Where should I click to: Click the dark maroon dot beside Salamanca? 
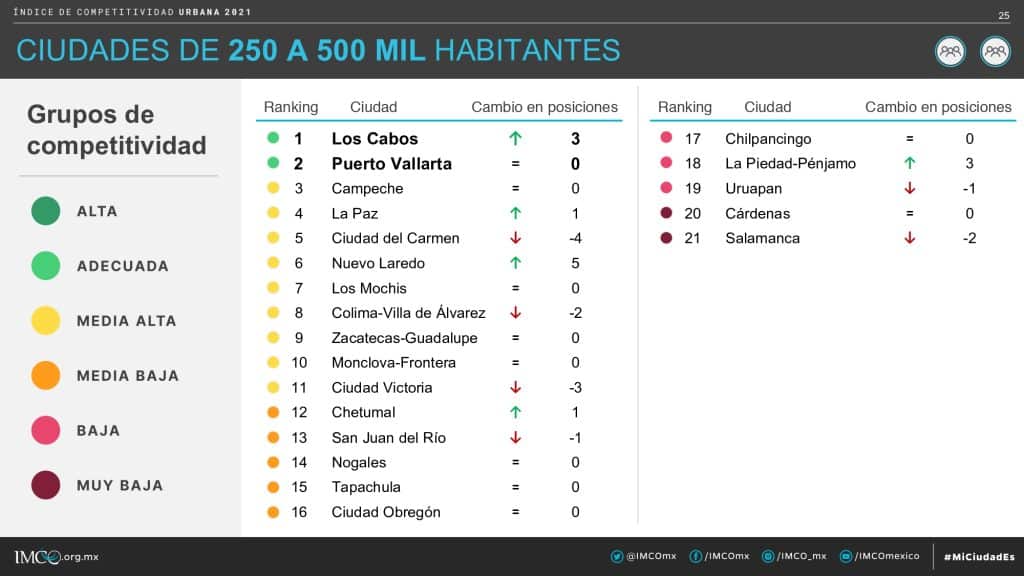[x=666, y=238]
